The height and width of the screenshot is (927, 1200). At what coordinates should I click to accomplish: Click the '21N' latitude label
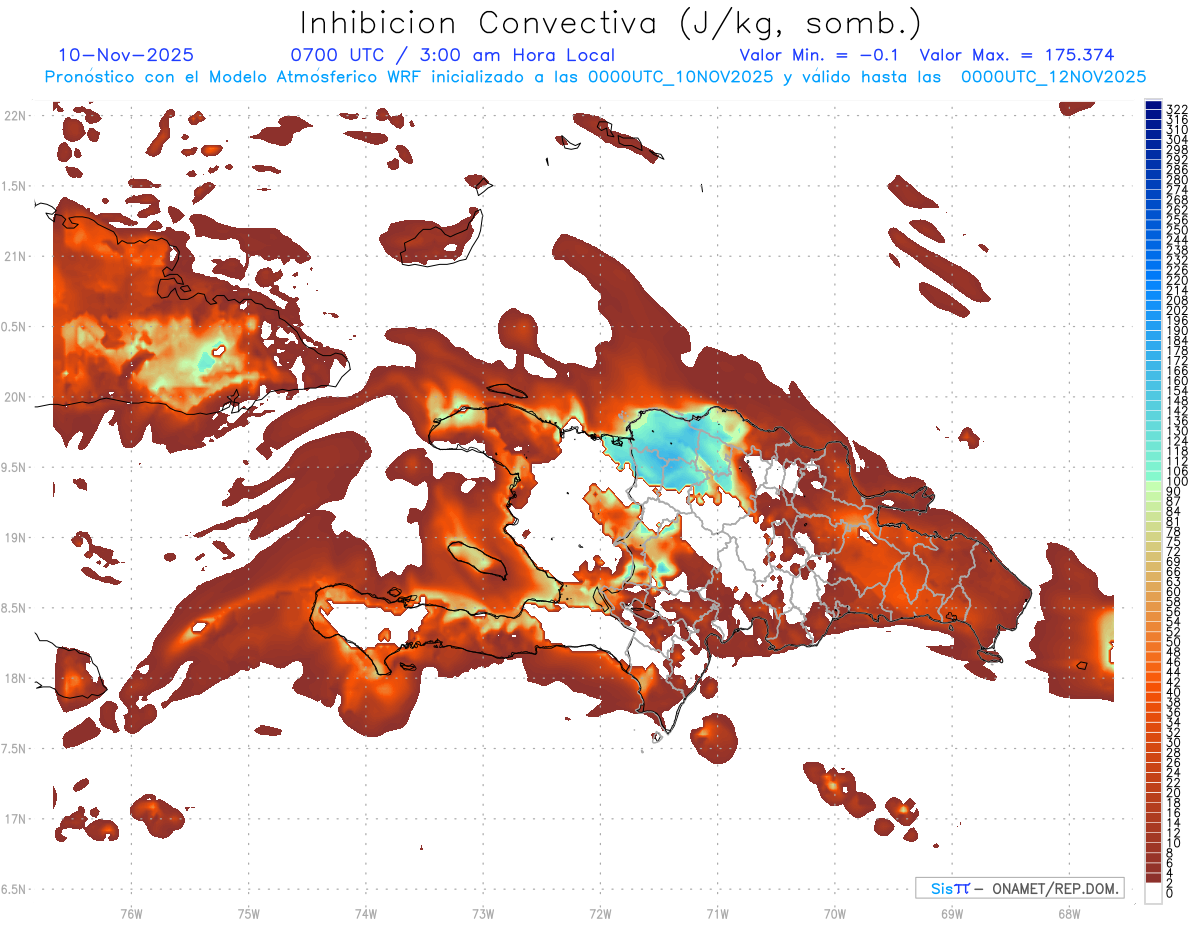pyautogui.click(x=14, y=256)
